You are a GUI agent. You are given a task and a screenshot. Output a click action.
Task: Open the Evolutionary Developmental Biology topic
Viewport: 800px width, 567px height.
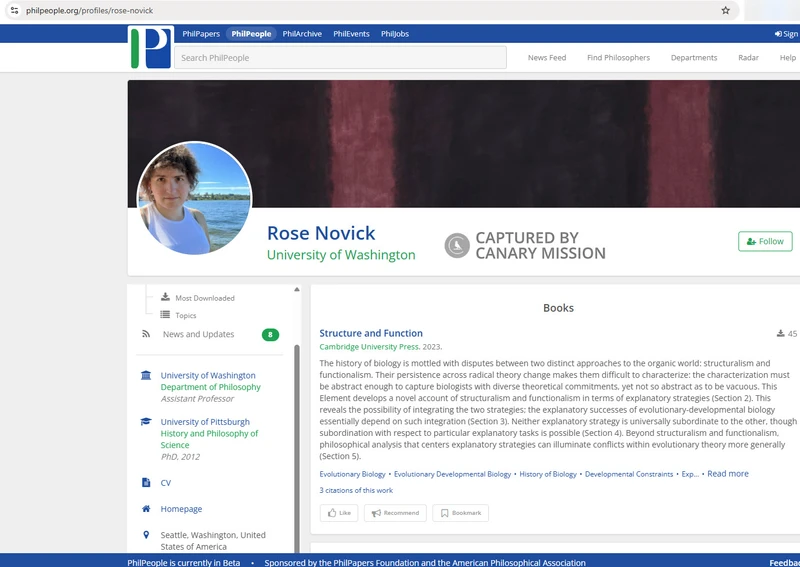point(453,474)
